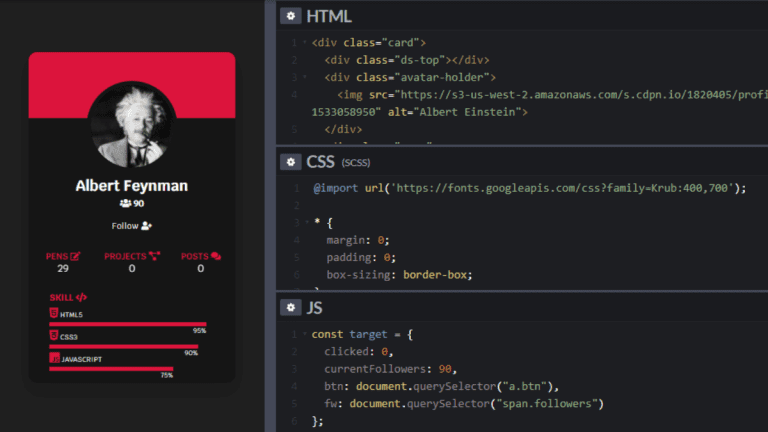The height and width of the screenshot is (432, 768).
Task: Open the CSS panel settings gear
Action: (x=290, y=162)
